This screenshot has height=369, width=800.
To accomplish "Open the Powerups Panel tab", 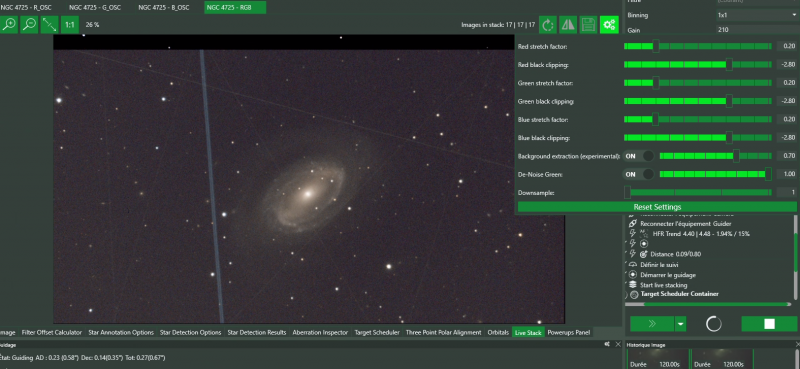I will click(569, 332).
